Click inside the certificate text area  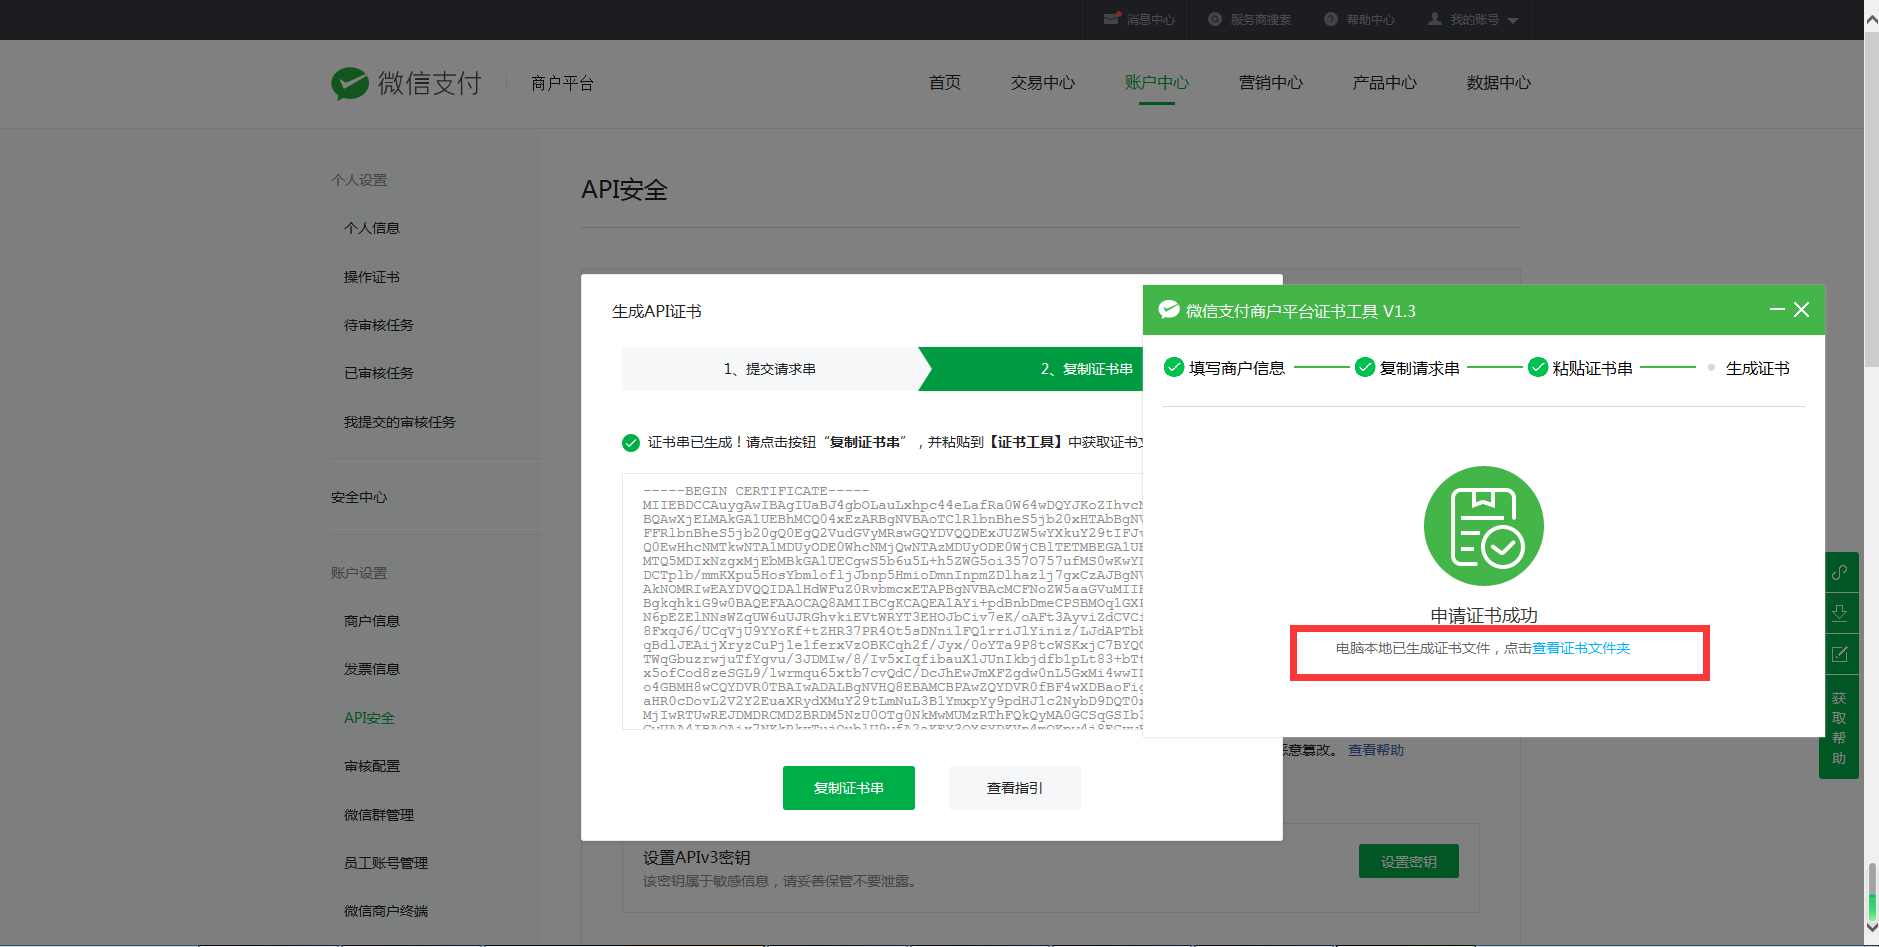point(883,602)
